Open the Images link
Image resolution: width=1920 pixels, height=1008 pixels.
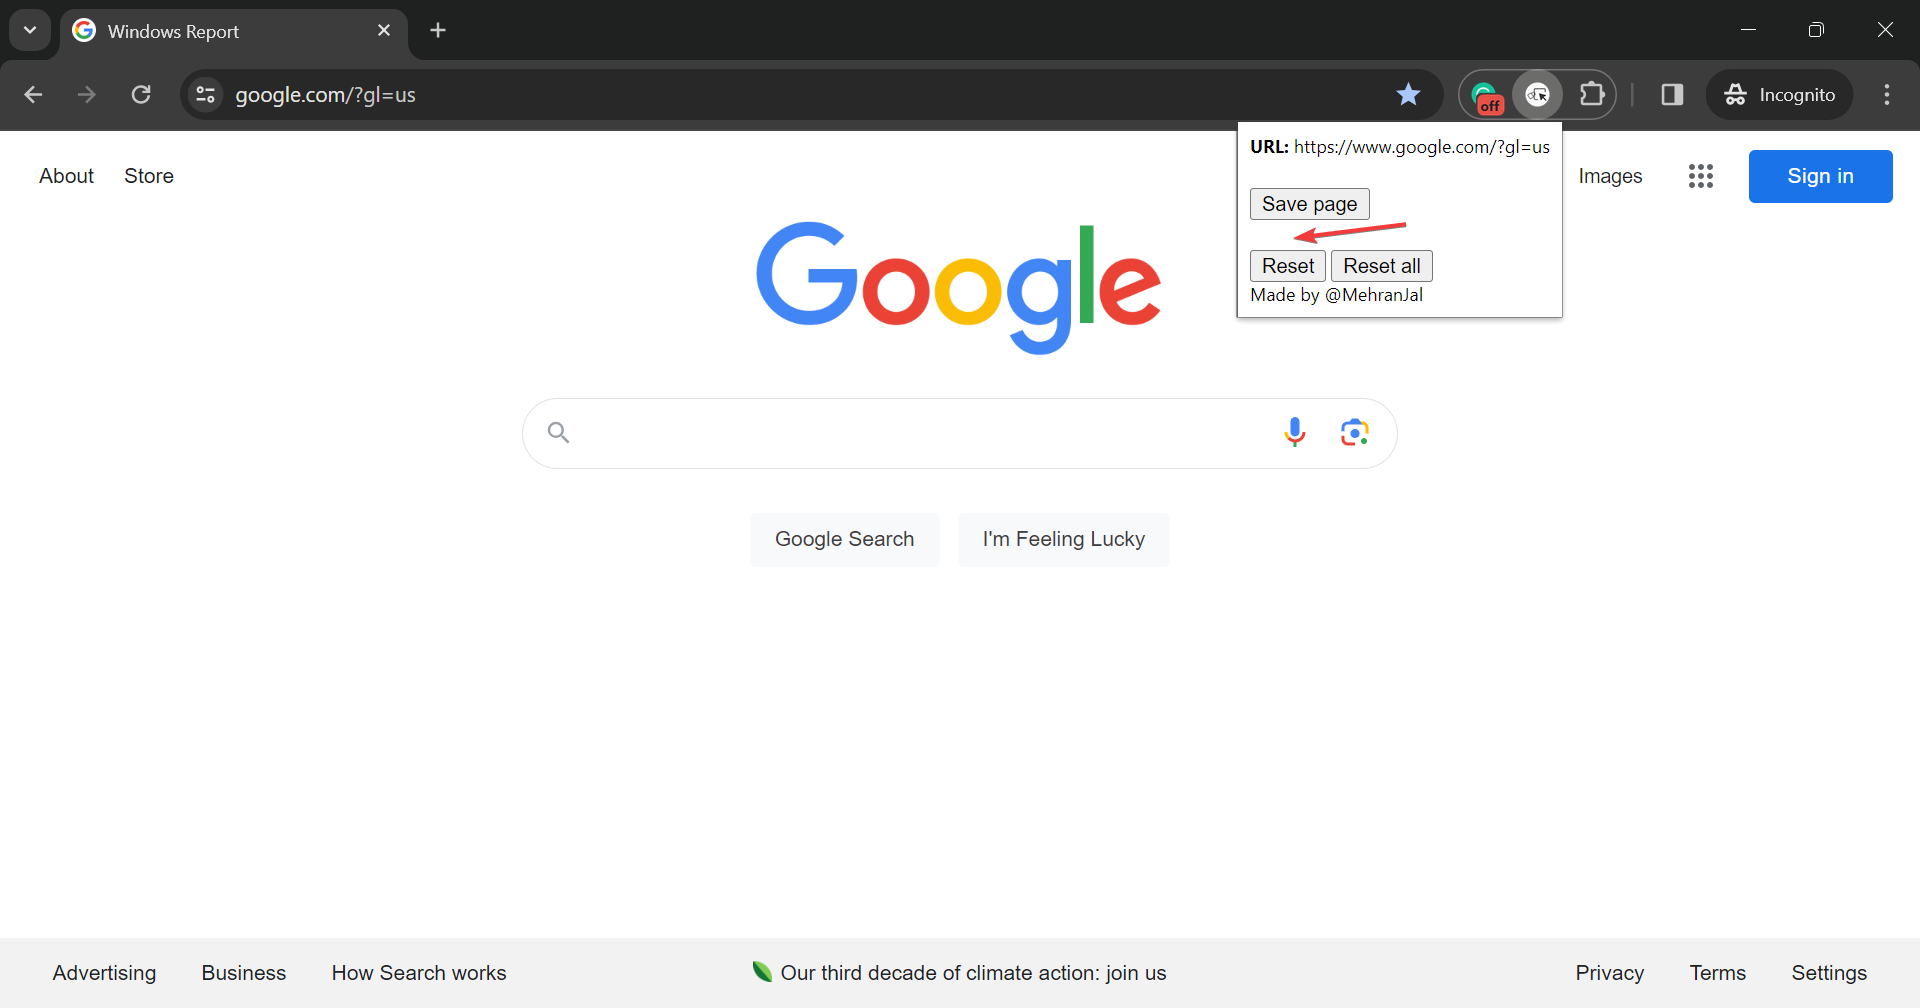tap(1610, 176)
